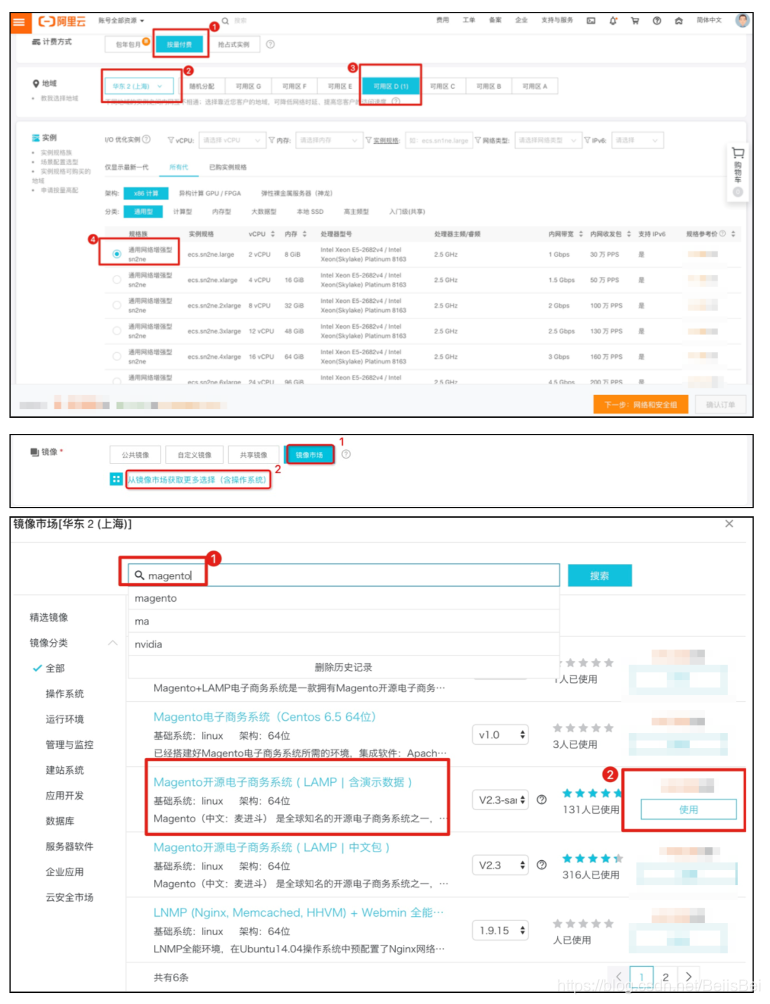Click help icon beside V2.3 version

541,865
